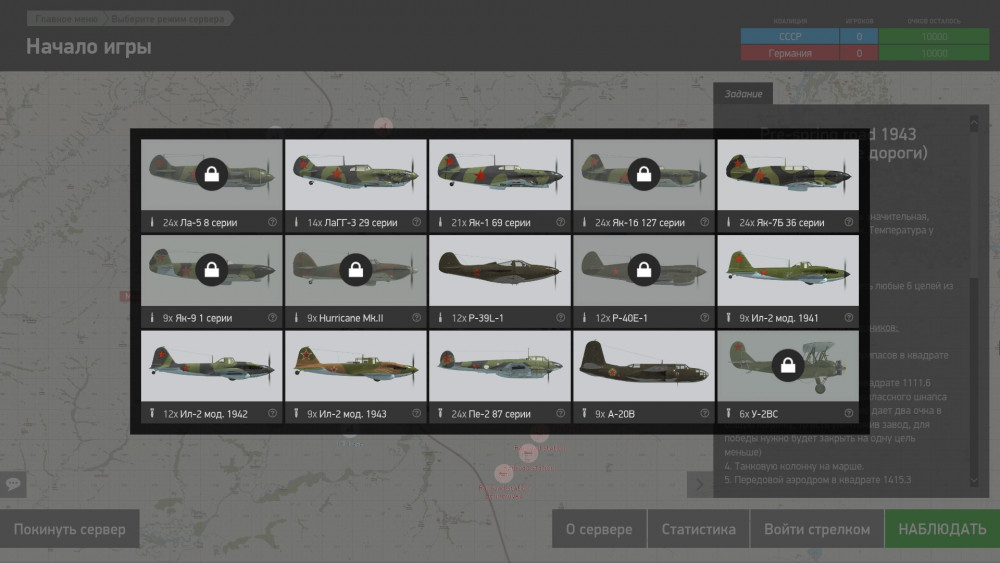Click the help icon for Ил-2 мод. 1941

pyautogui.click(x=848, y=318)
